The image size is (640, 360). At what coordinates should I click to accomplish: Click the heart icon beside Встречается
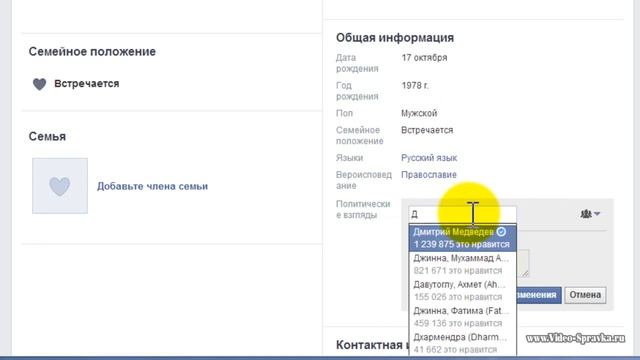[40, 84]
